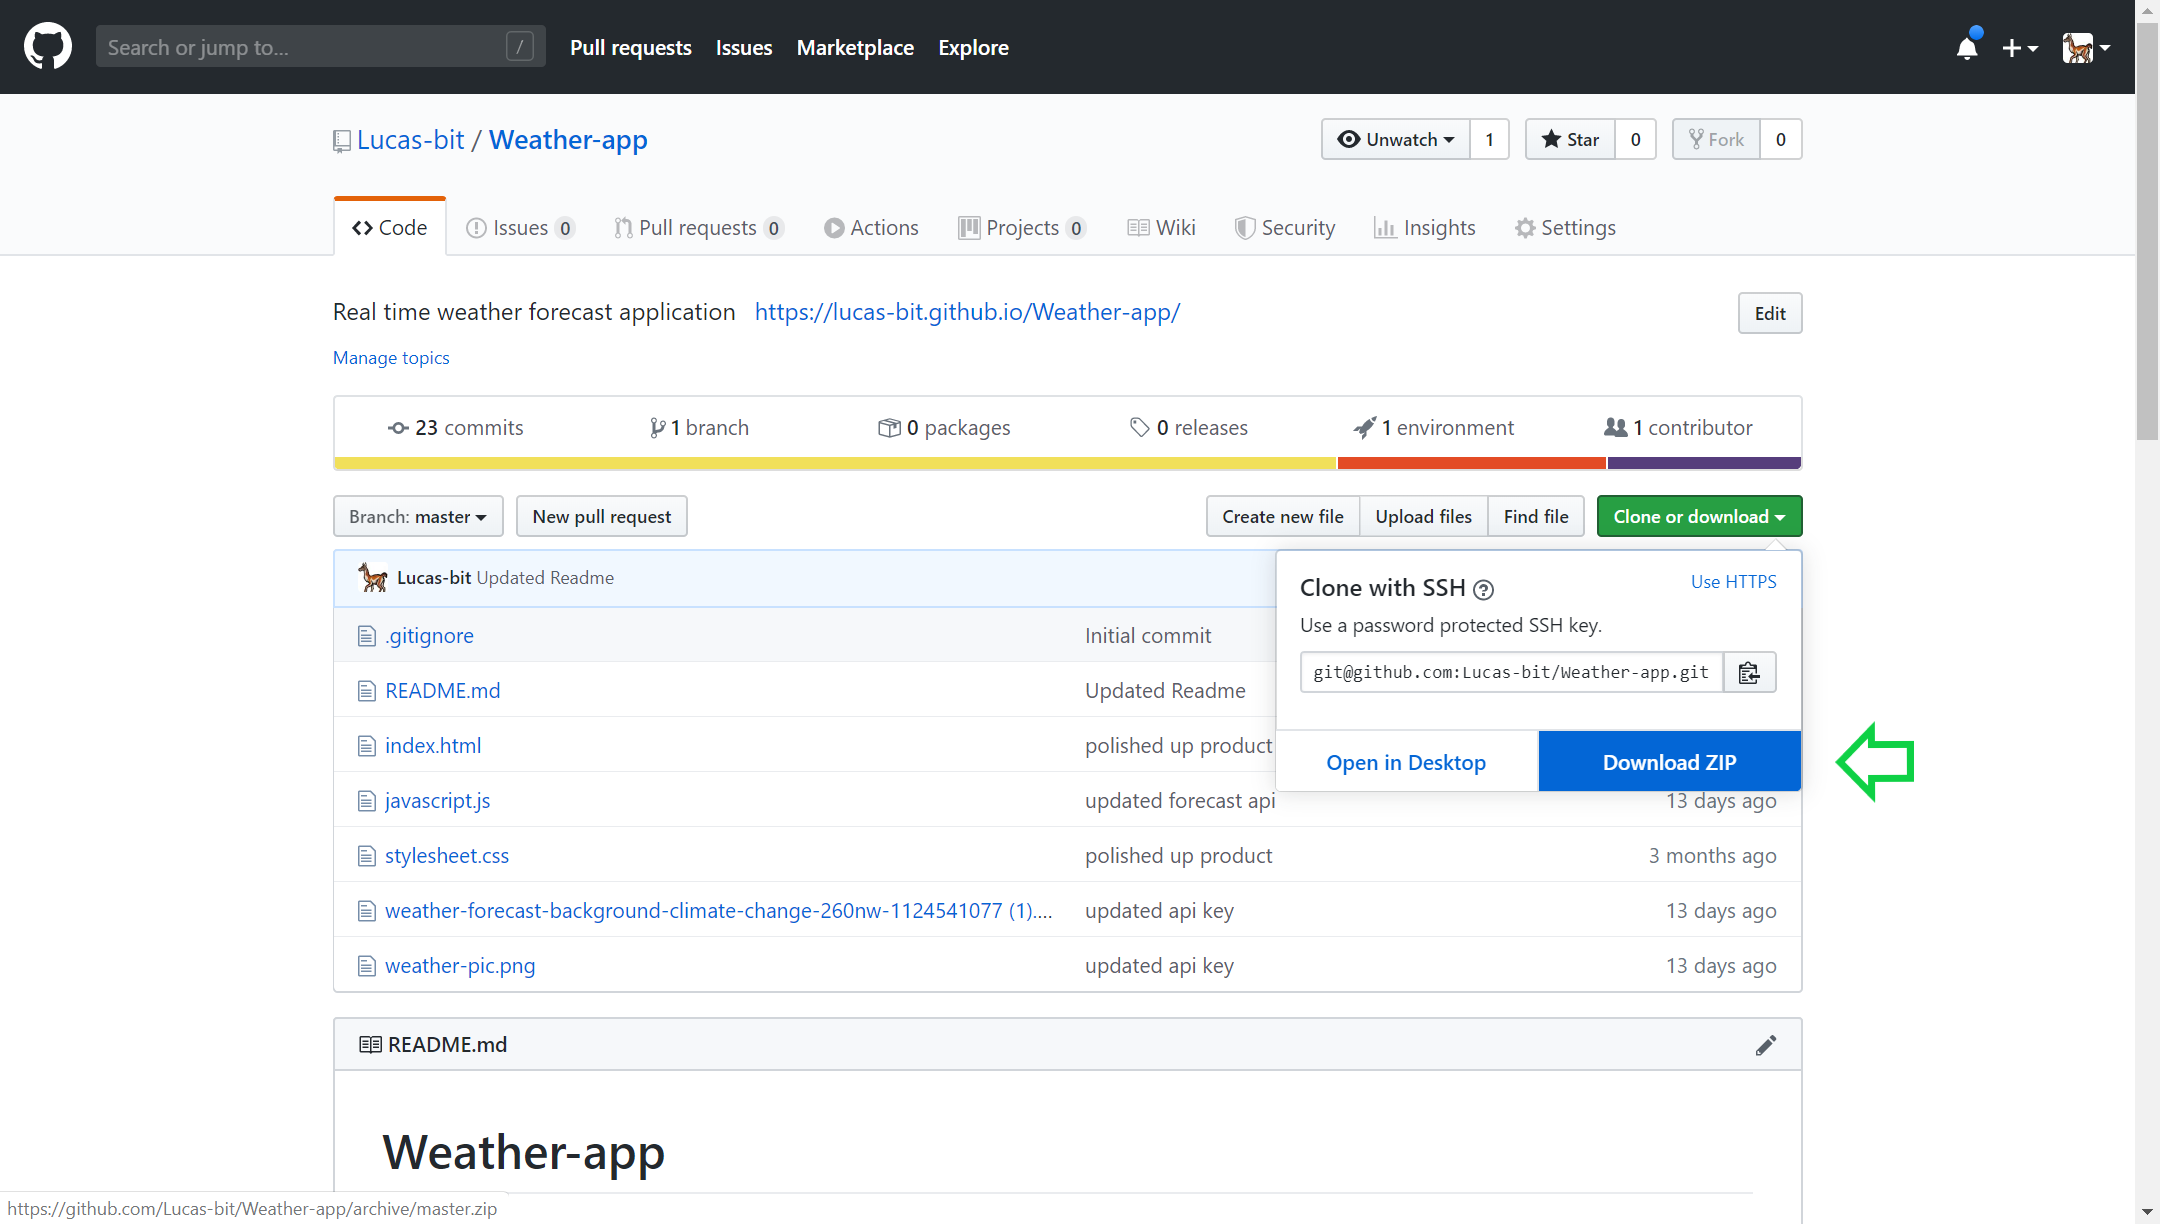Go to GitHub home via Octocat logo
This screenshot has width=2160, height=1224.
(x=47, y=47)
